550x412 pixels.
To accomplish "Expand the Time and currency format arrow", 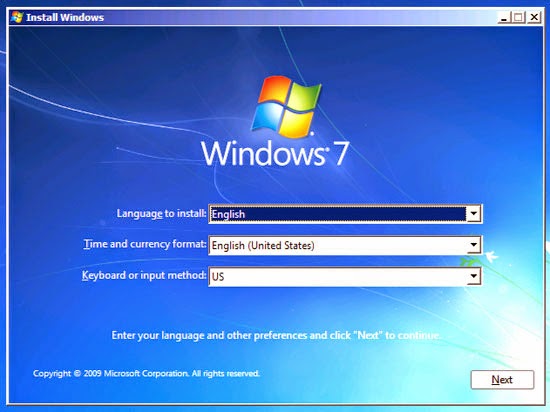I will pos(473,245).
